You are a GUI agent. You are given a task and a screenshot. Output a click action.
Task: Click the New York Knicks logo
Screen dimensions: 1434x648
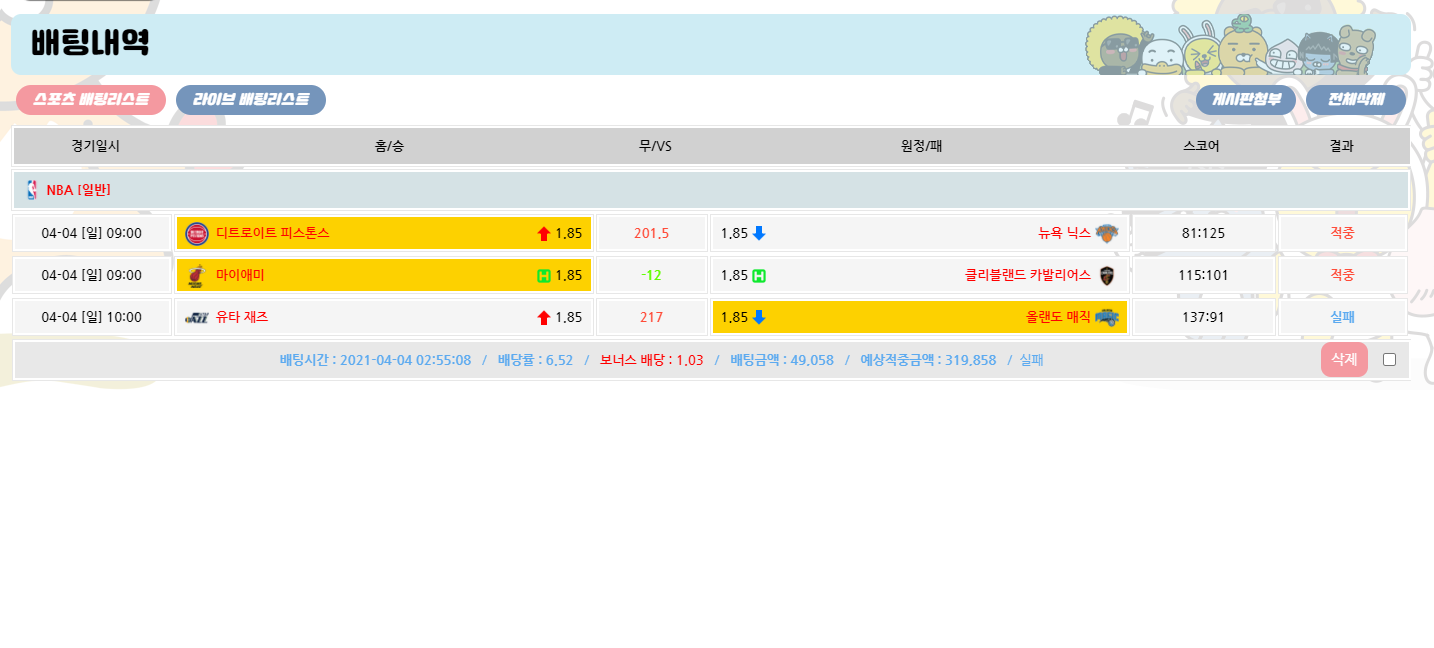[1106, 234]
